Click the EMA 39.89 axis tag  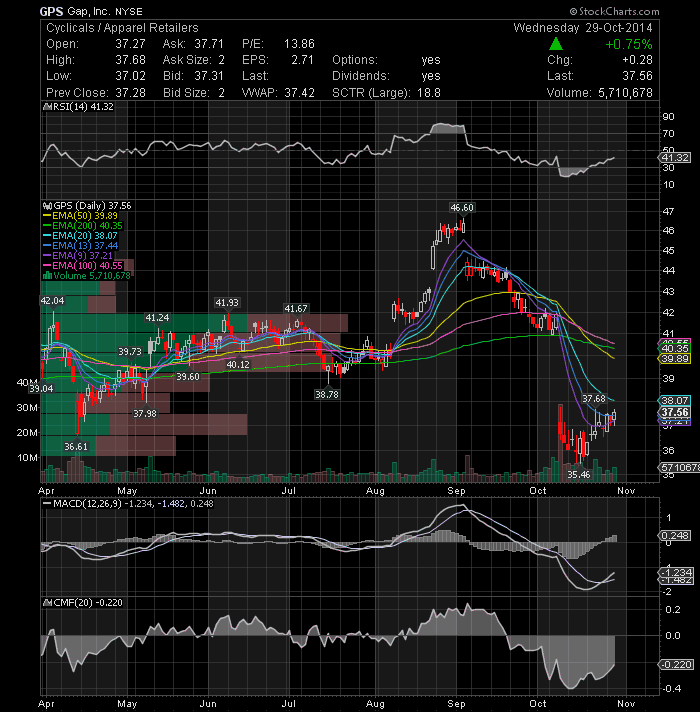[674, 359]
